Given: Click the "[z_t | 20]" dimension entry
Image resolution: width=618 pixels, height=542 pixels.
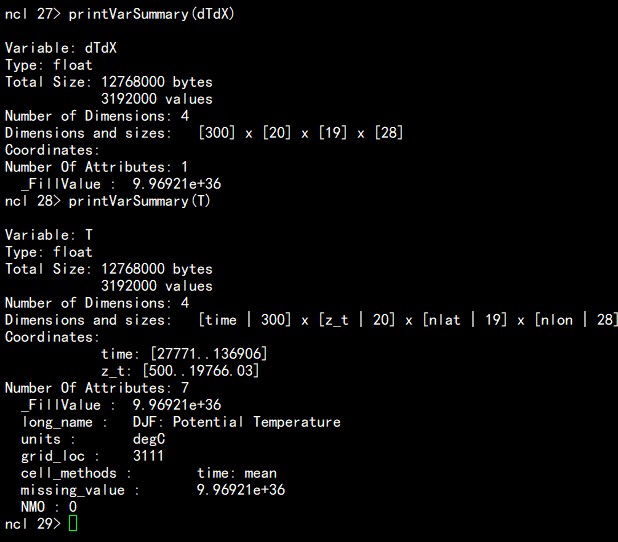Looking at the screenshot, I should (x=356, y=320).
